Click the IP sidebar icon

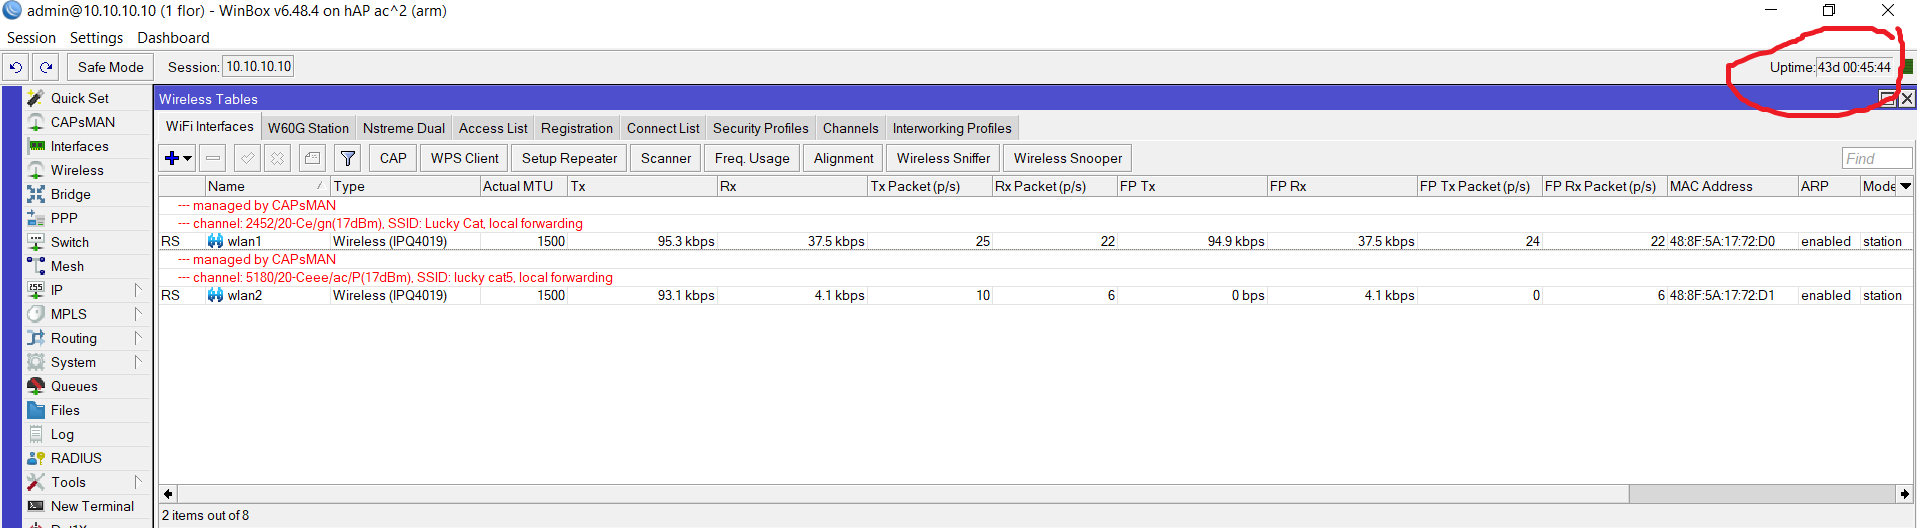coord(36,290)
